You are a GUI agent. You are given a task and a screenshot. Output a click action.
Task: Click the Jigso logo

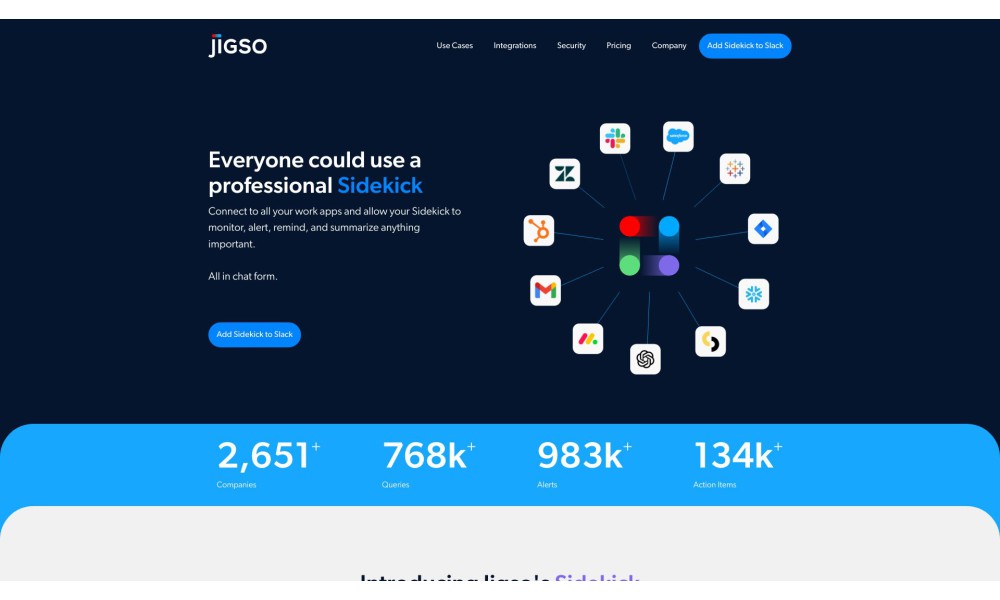[x=237, y=45]
